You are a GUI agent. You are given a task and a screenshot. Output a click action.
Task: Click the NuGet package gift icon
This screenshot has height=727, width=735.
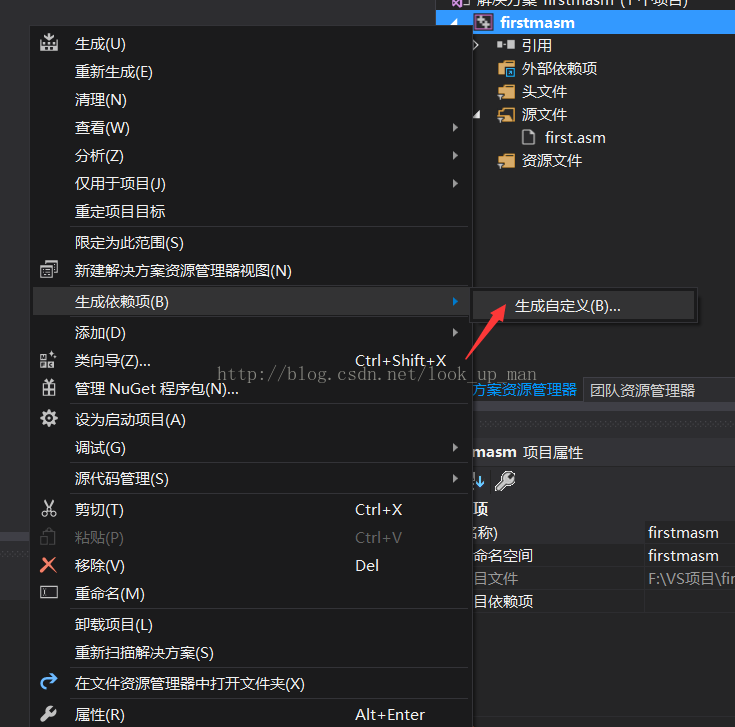(x=49, y=388)
